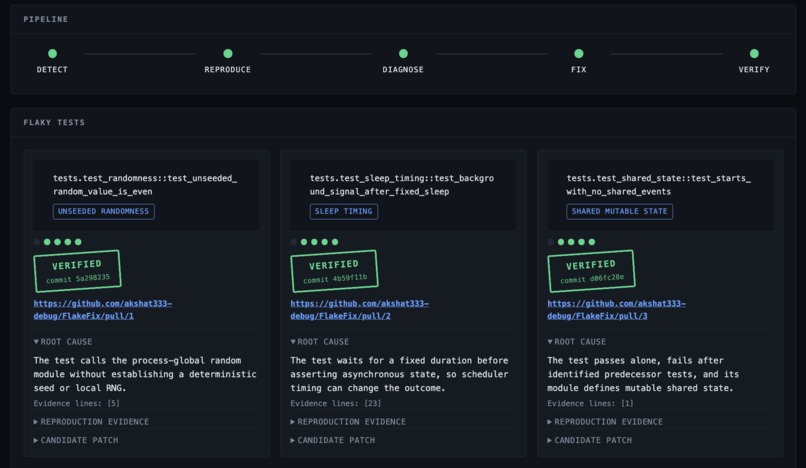Click the PIPELINE section header
The width and height of the screenshot is (806, 468).
point(46,19)
